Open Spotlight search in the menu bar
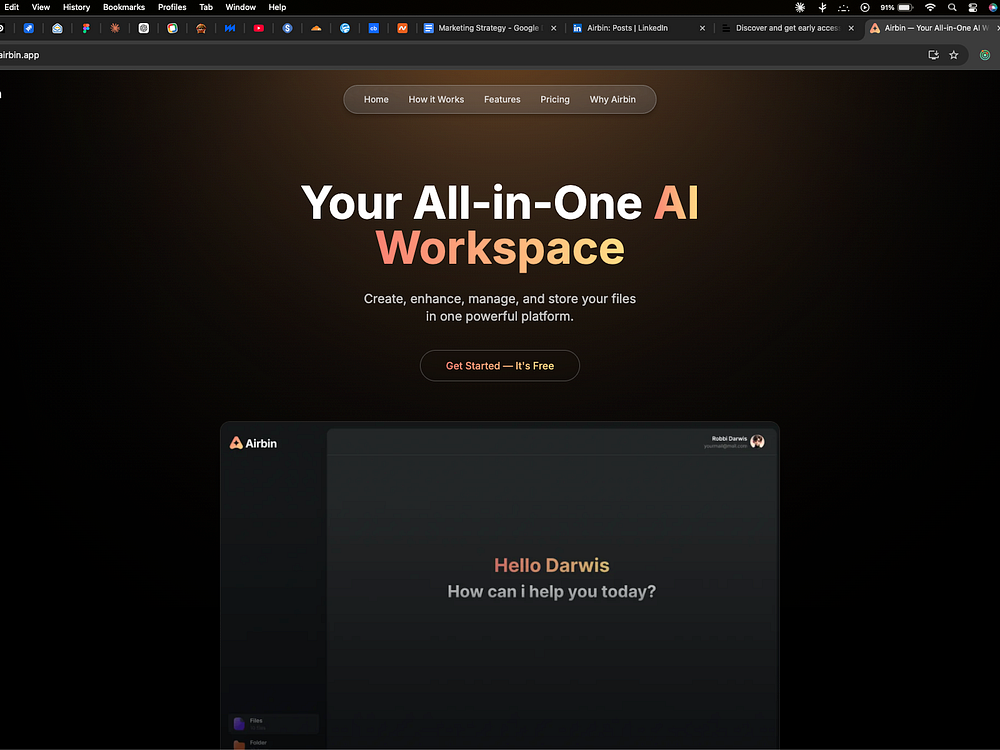The image size is (1000, 750). click(x=952, y=8)
